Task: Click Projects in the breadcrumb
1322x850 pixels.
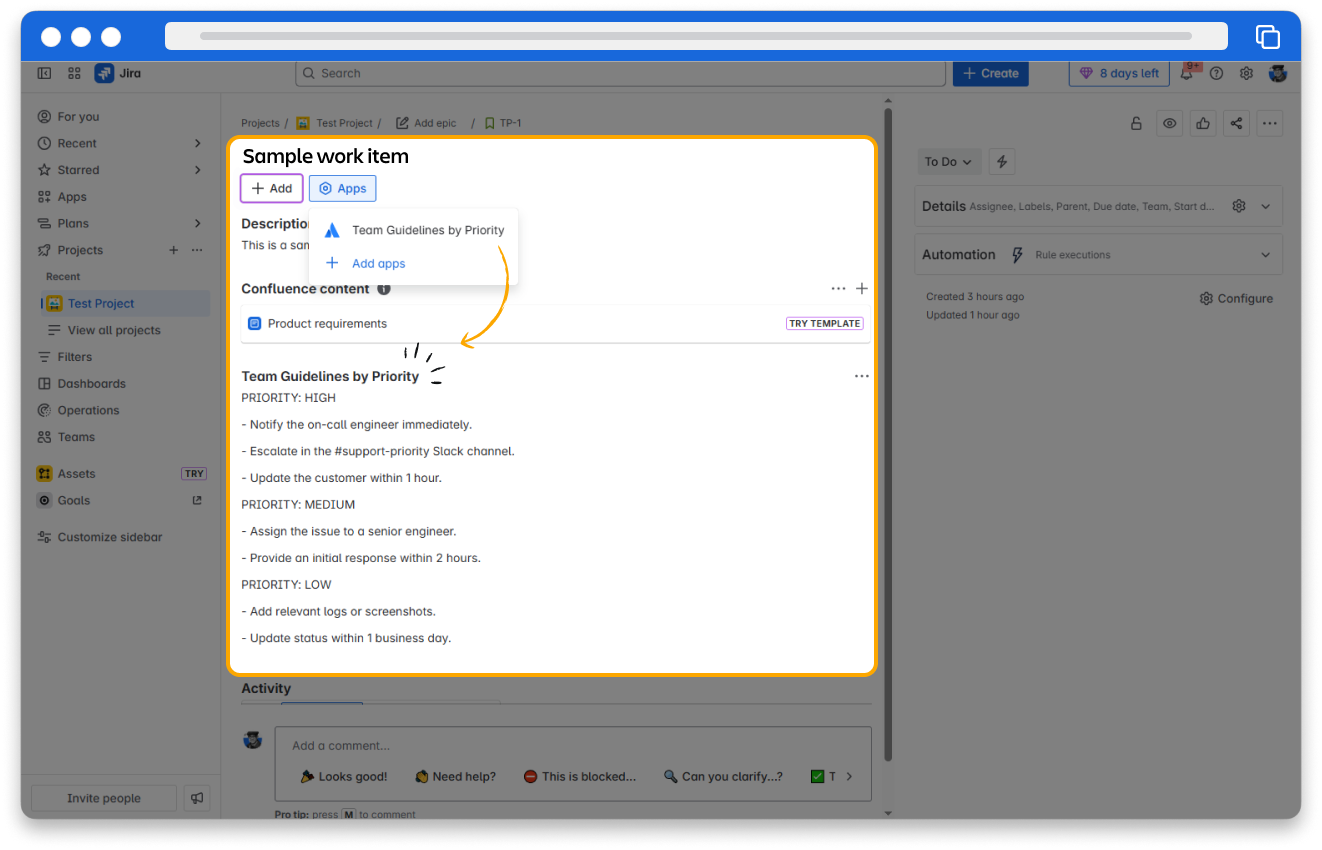Action: (x=260, y=123)
